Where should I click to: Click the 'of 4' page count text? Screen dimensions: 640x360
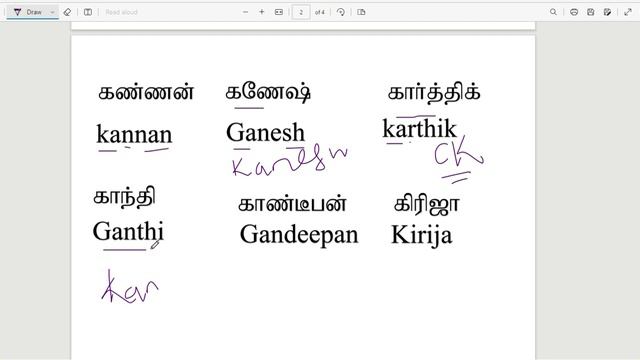320,12
